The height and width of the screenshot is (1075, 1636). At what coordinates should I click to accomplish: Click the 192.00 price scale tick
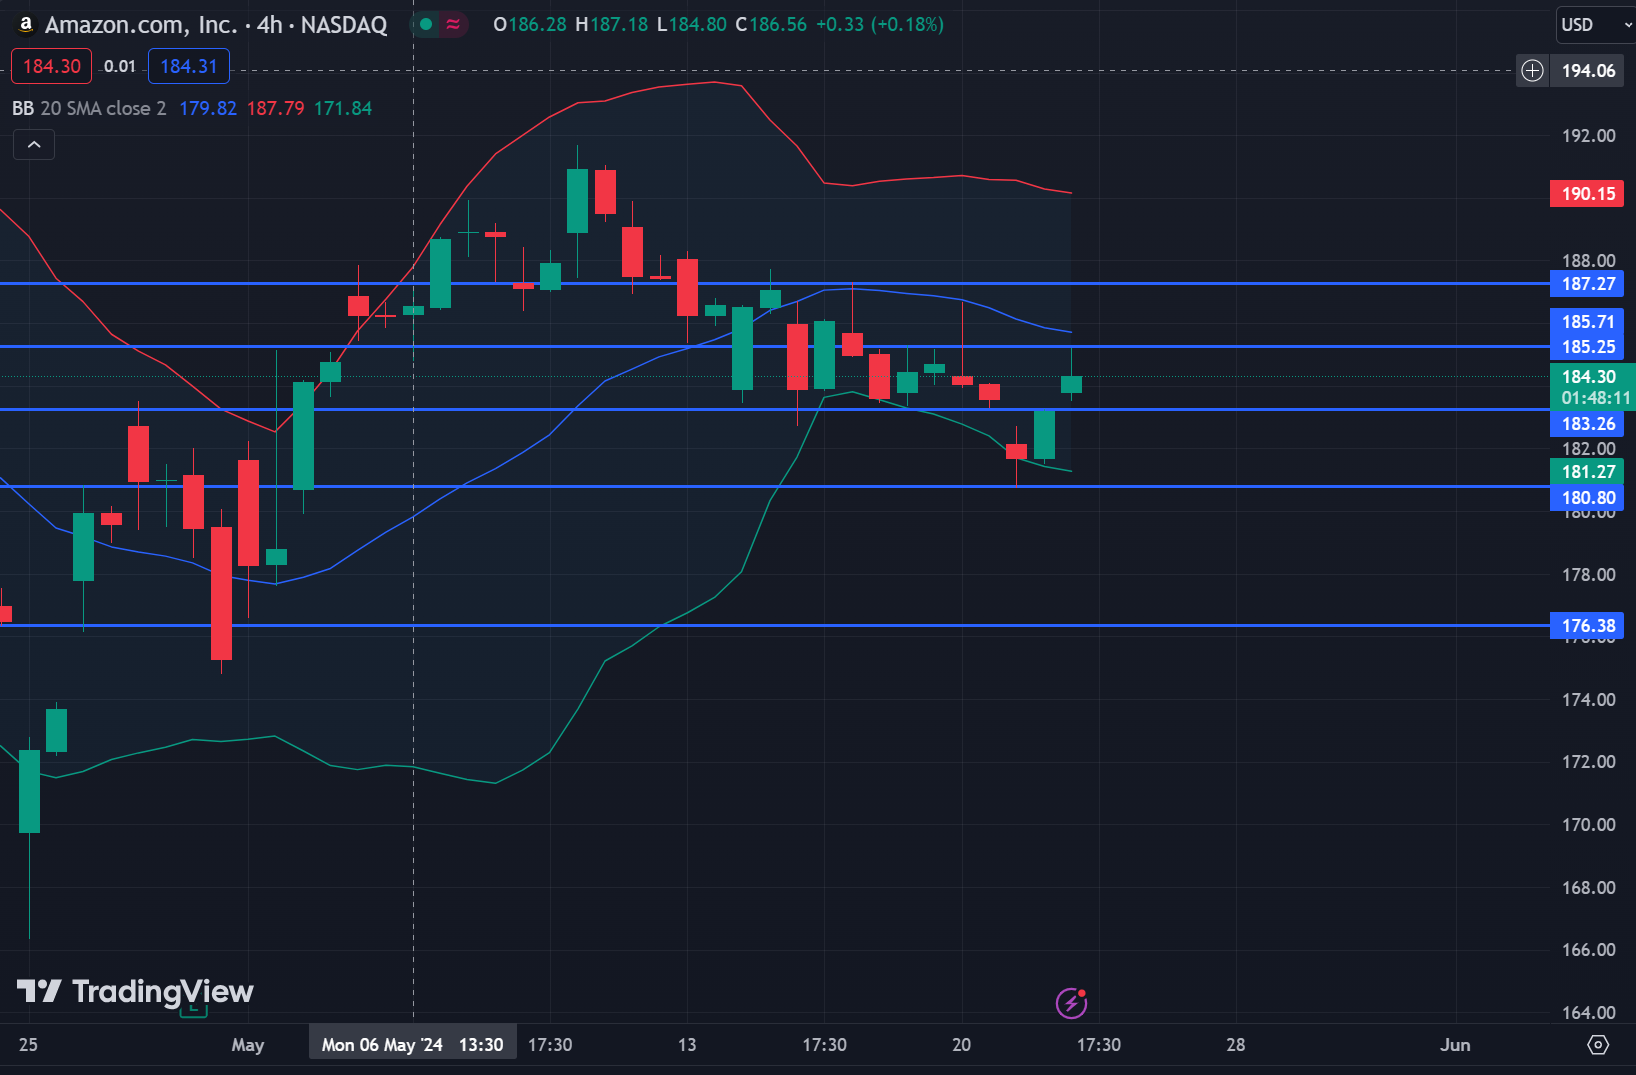click(x=1588, y=136)
